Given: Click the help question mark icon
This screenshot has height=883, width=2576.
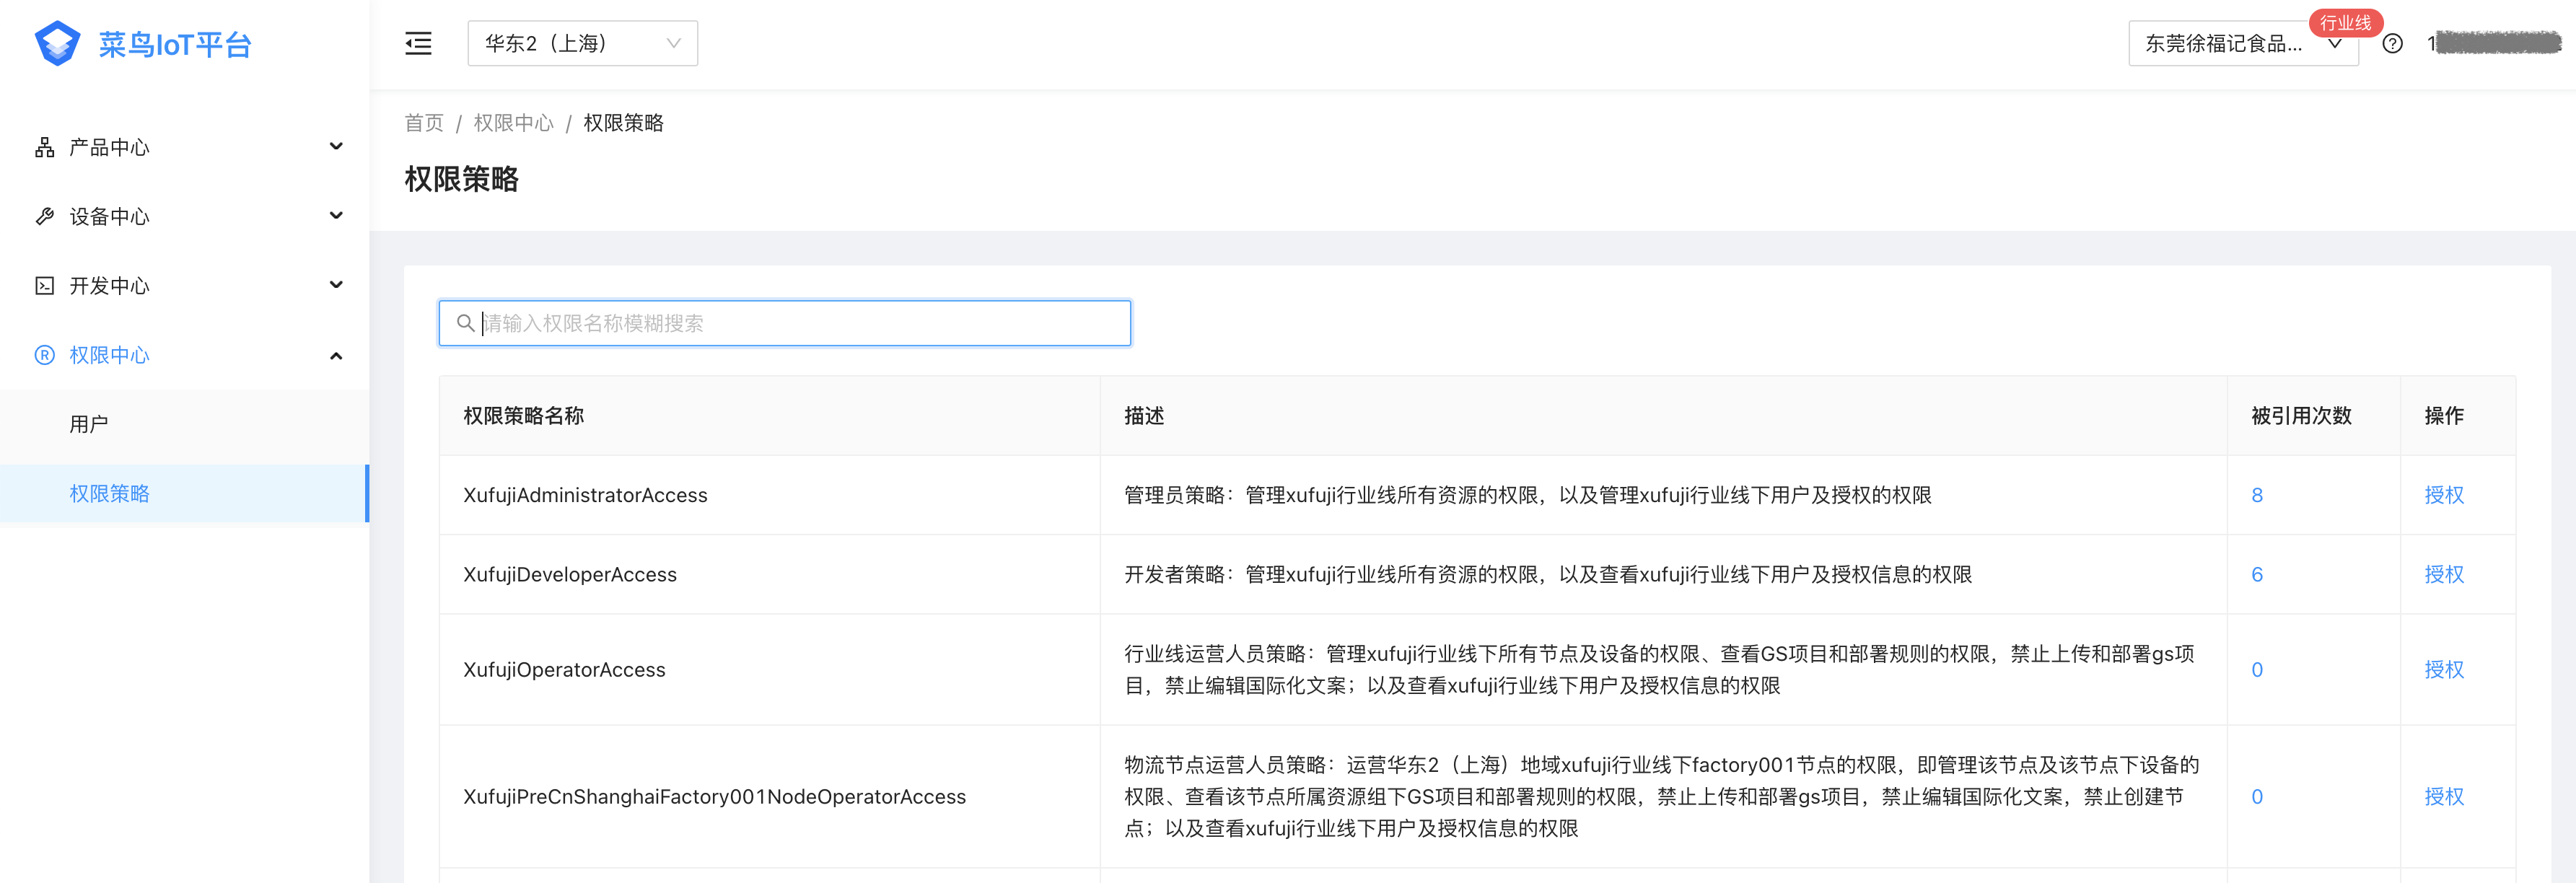Looking at the screenshot, I should click(2392, 44).
